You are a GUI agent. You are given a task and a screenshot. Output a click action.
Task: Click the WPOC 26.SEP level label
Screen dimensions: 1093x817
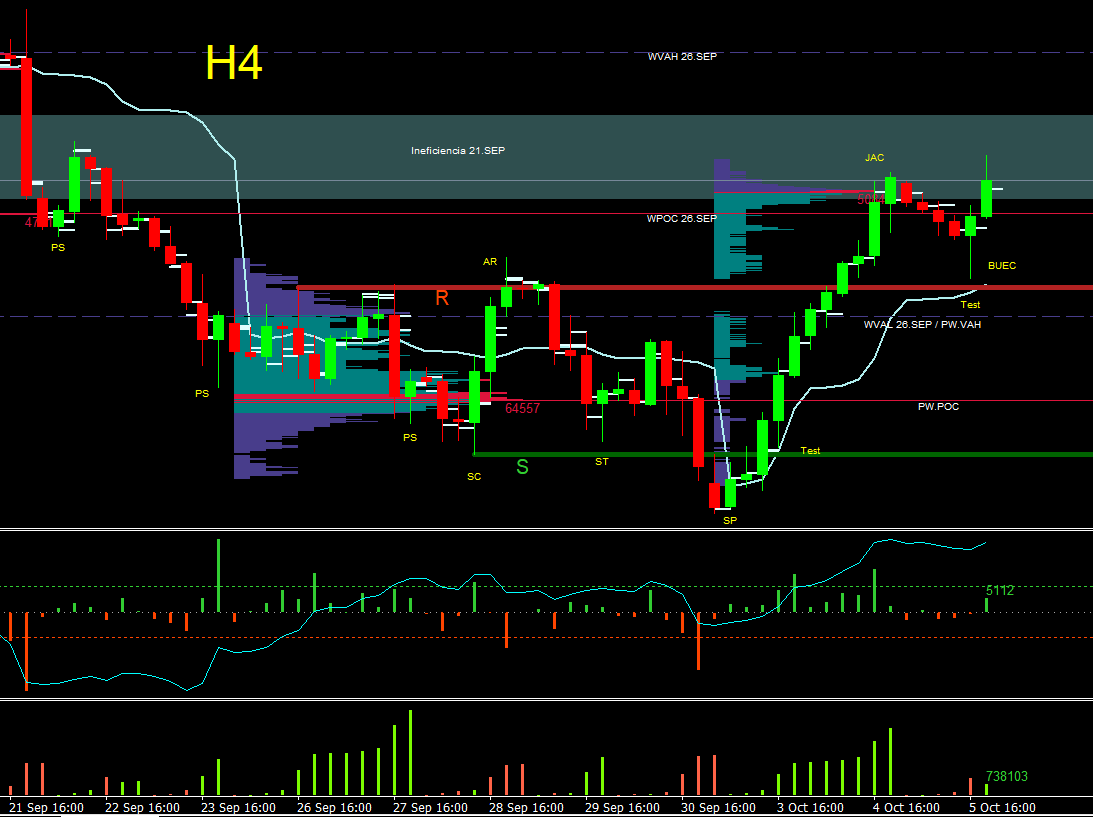click(682, 218)
